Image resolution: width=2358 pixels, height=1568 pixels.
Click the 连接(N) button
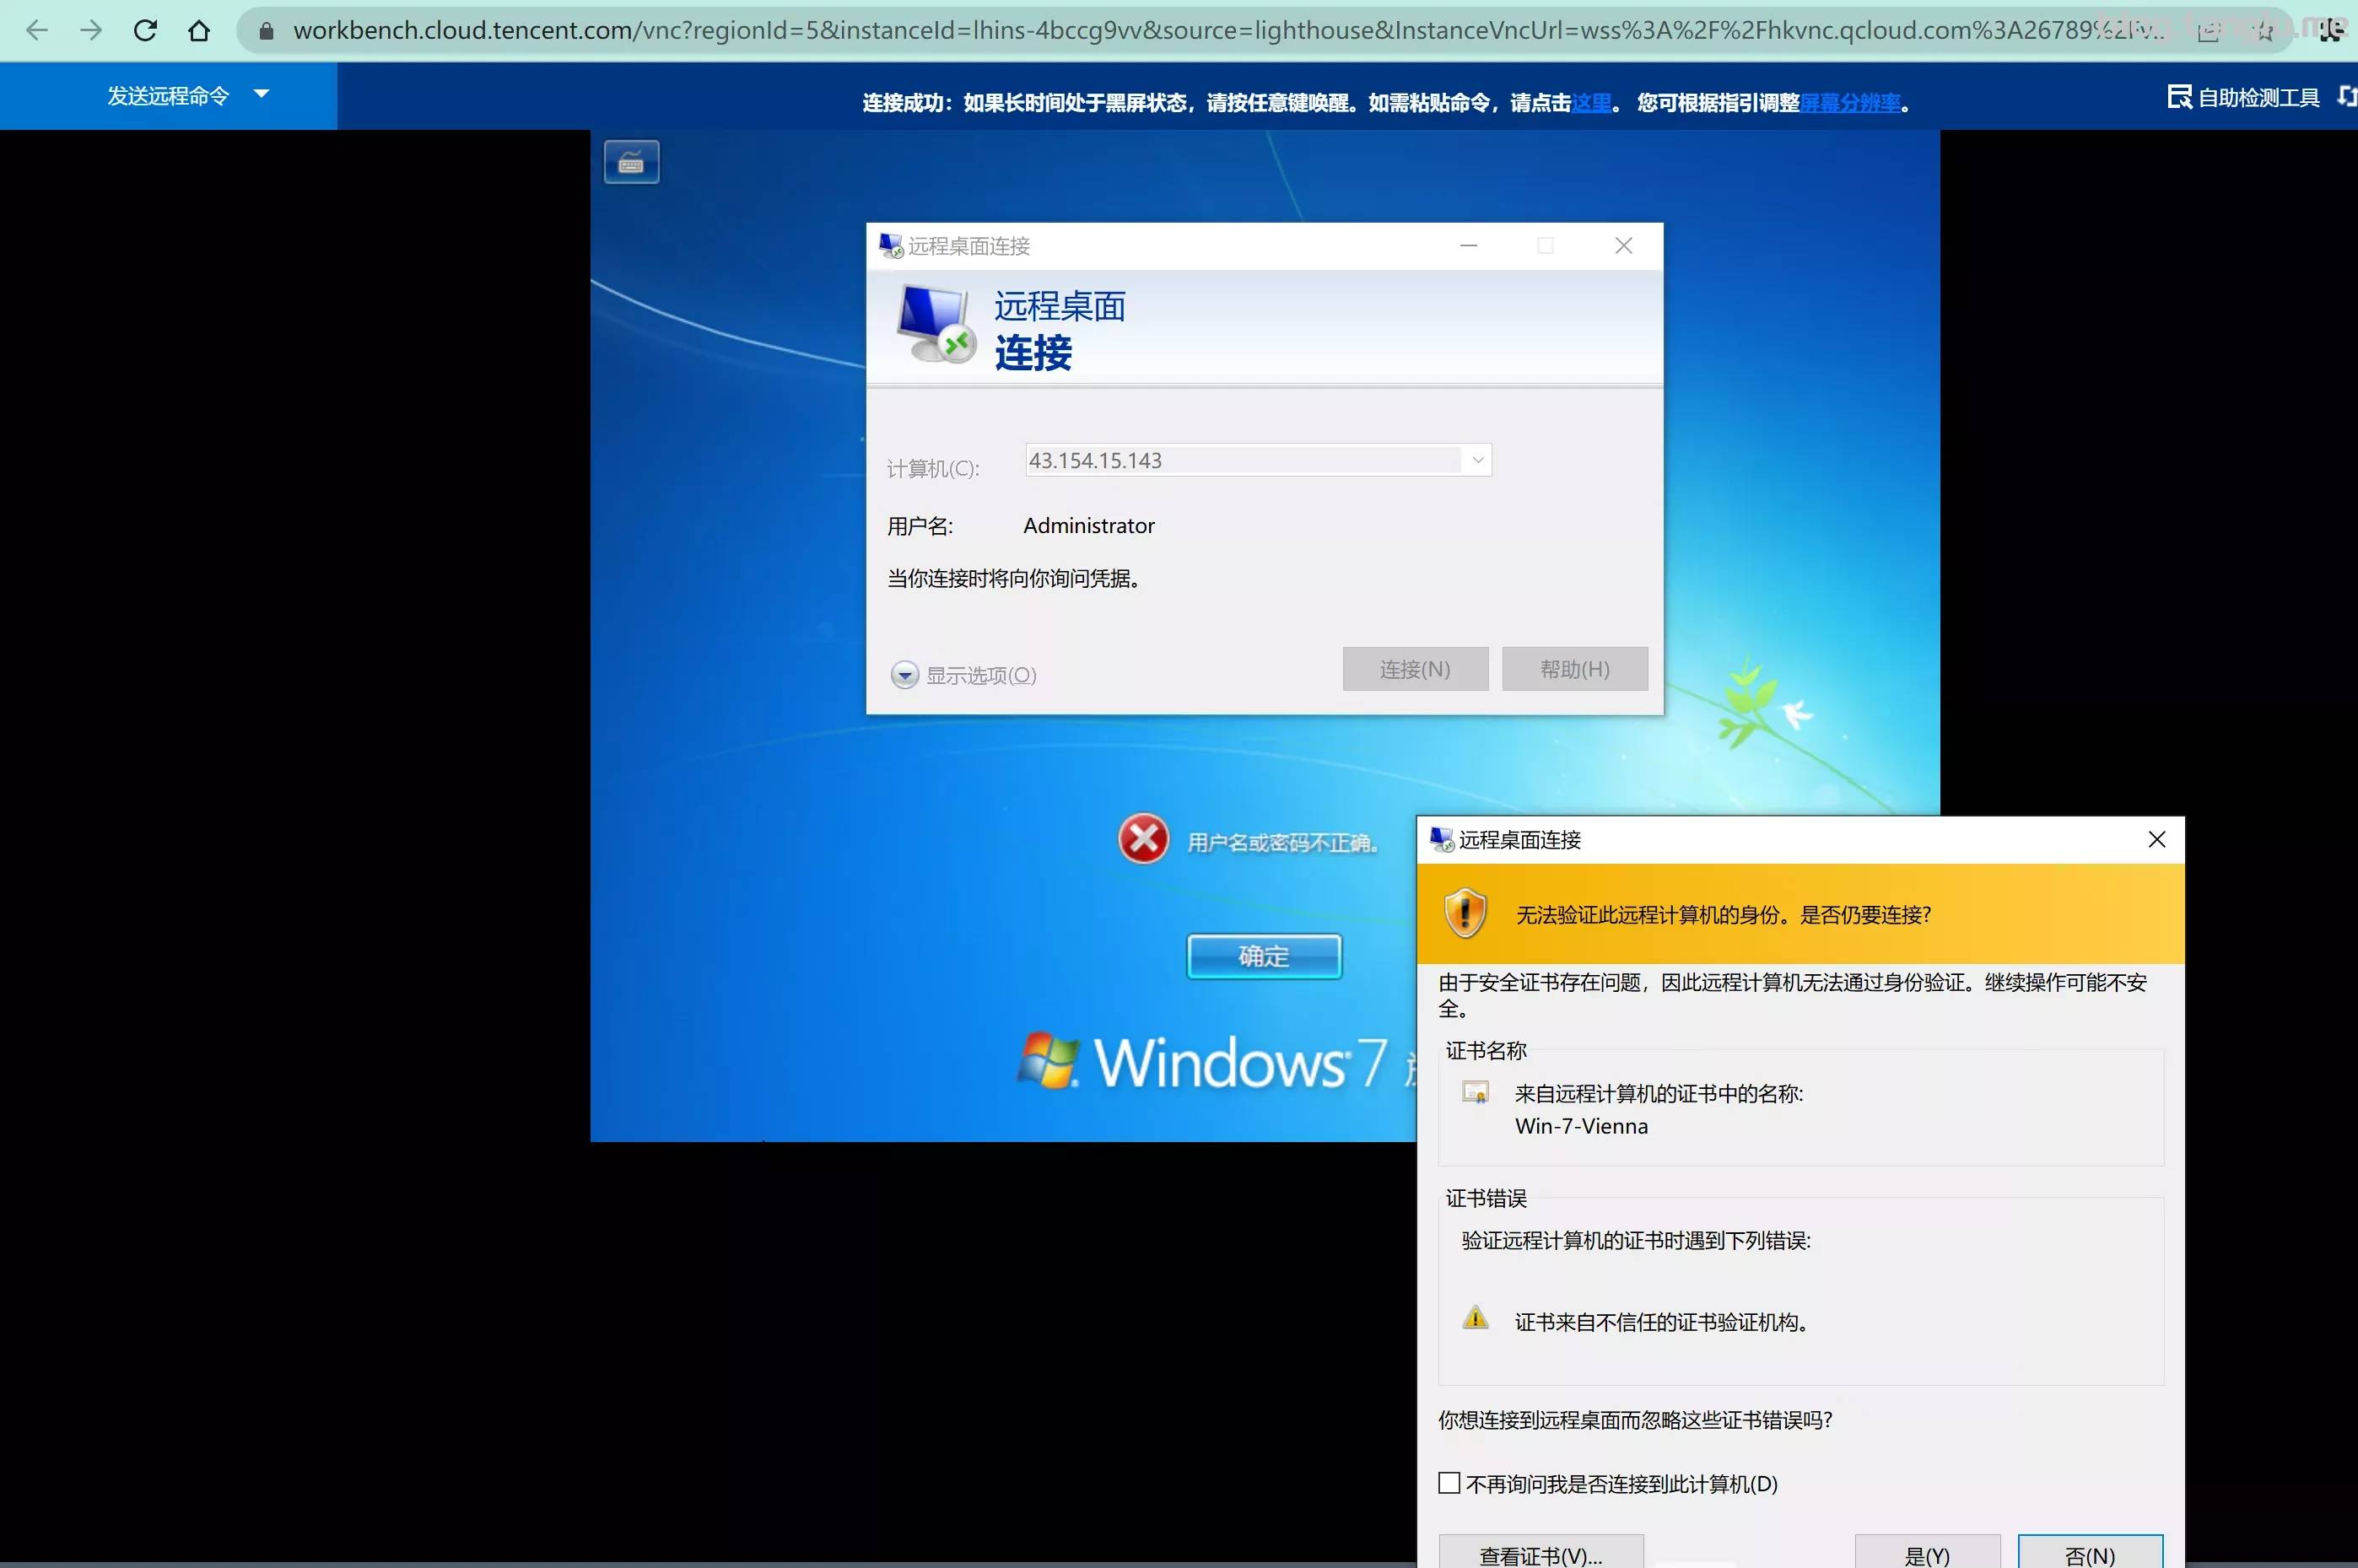tap(1415, 668)
